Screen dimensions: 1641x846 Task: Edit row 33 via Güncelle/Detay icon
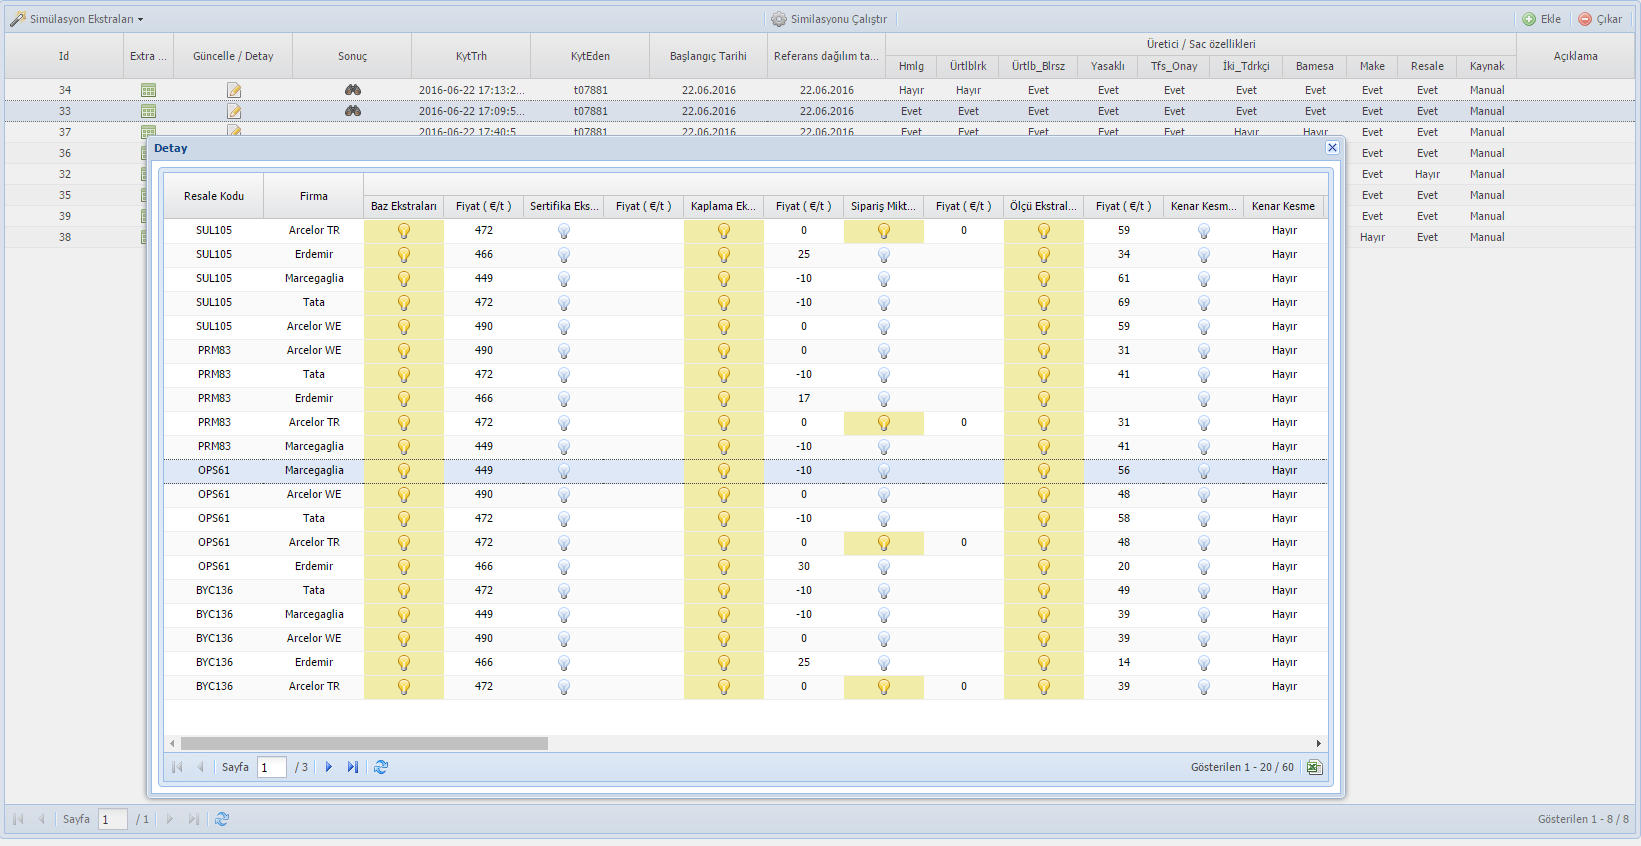tap(234, 111)
